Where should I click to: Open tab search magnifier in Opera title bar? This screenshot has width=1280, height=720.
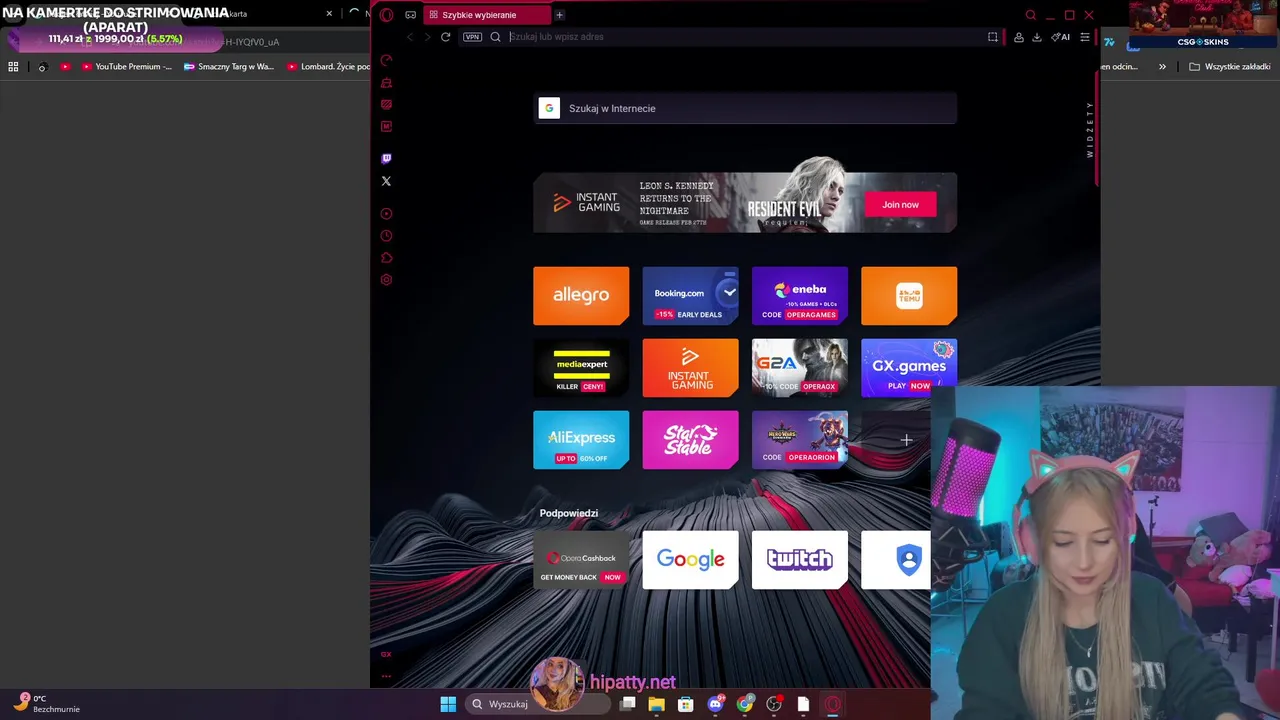[1030, 15]
